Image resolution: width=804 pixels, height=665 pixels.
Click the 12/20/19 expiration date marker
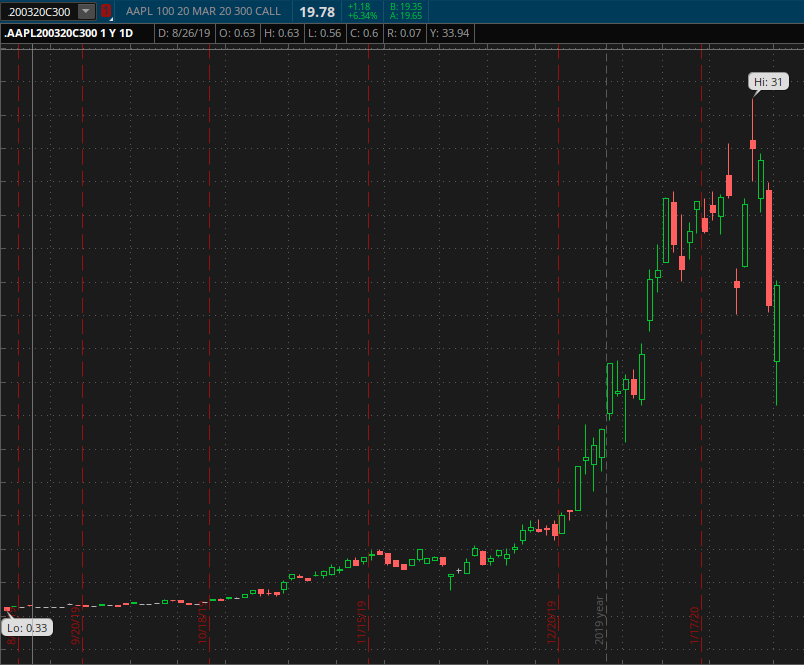(x=552, y=623)
